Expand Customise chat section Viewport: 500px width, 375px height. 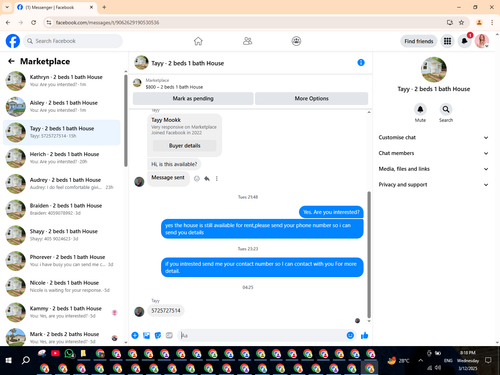[434, 137]
